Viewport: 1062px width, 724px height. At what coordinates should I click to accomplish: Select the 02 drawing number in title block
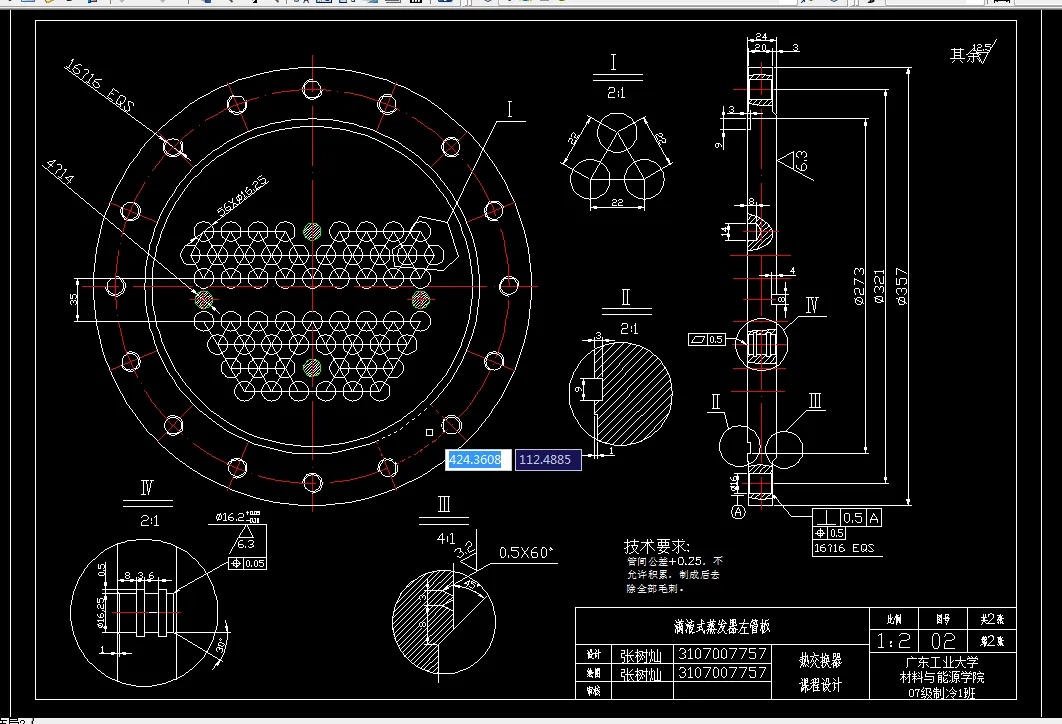point(943,641)
